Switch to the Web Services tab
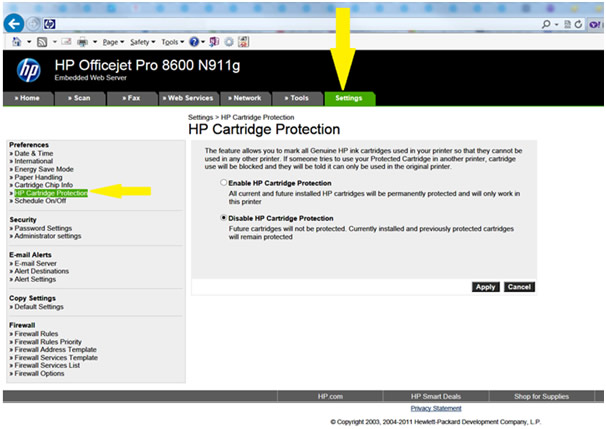Viewport: 606px width, 429px height. (188, 98)
